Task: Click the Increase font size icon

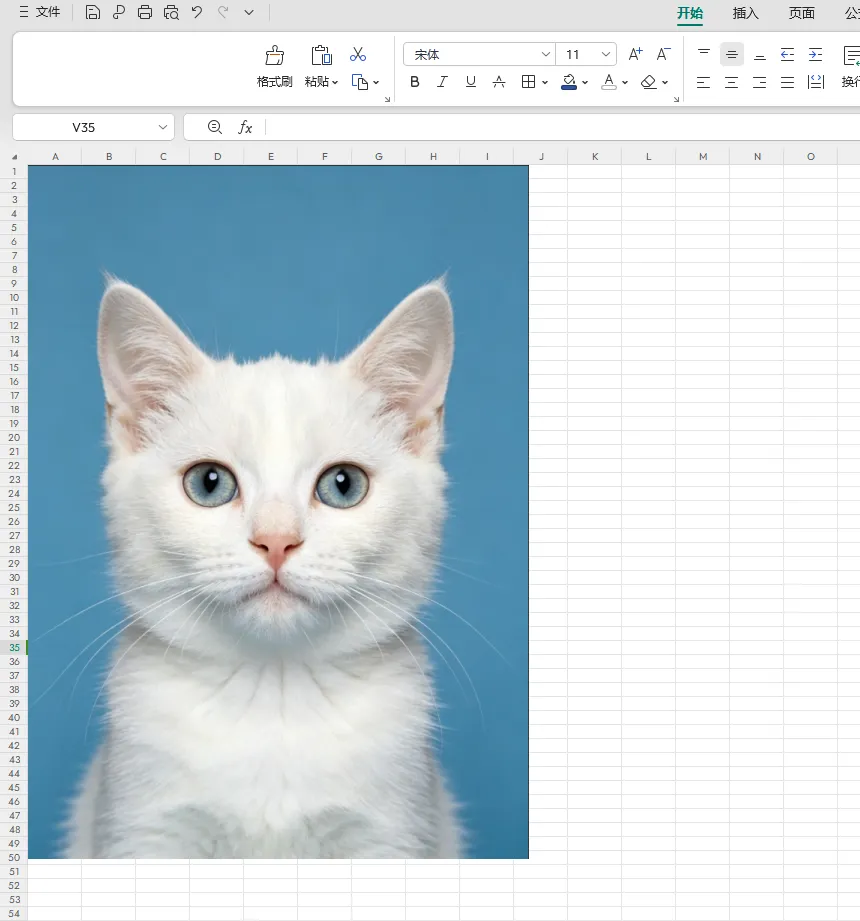Action: pos(636,55)
